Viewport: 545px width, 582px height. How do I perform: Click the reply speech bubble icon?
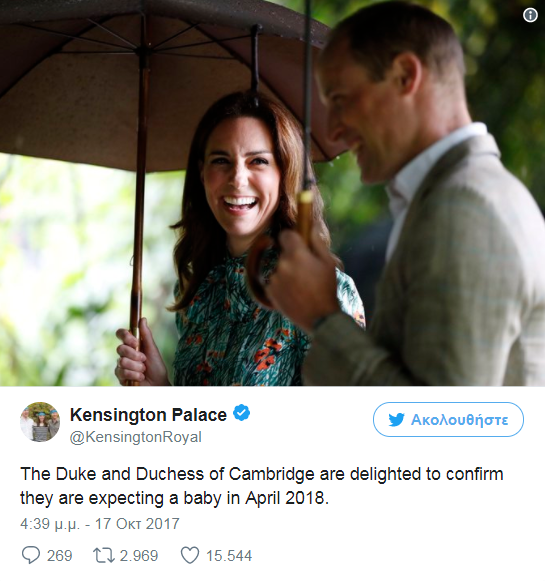[30, 555]
